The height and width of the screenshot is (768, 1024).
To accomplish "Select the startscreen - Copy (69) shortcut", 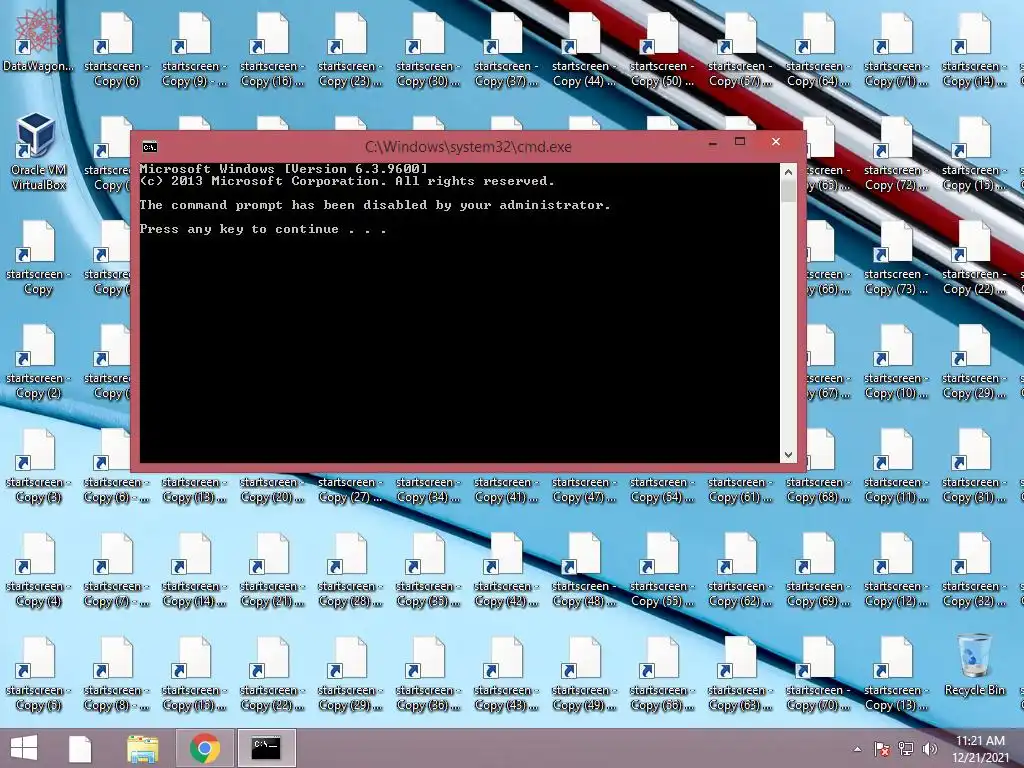I will pos(818,569).
